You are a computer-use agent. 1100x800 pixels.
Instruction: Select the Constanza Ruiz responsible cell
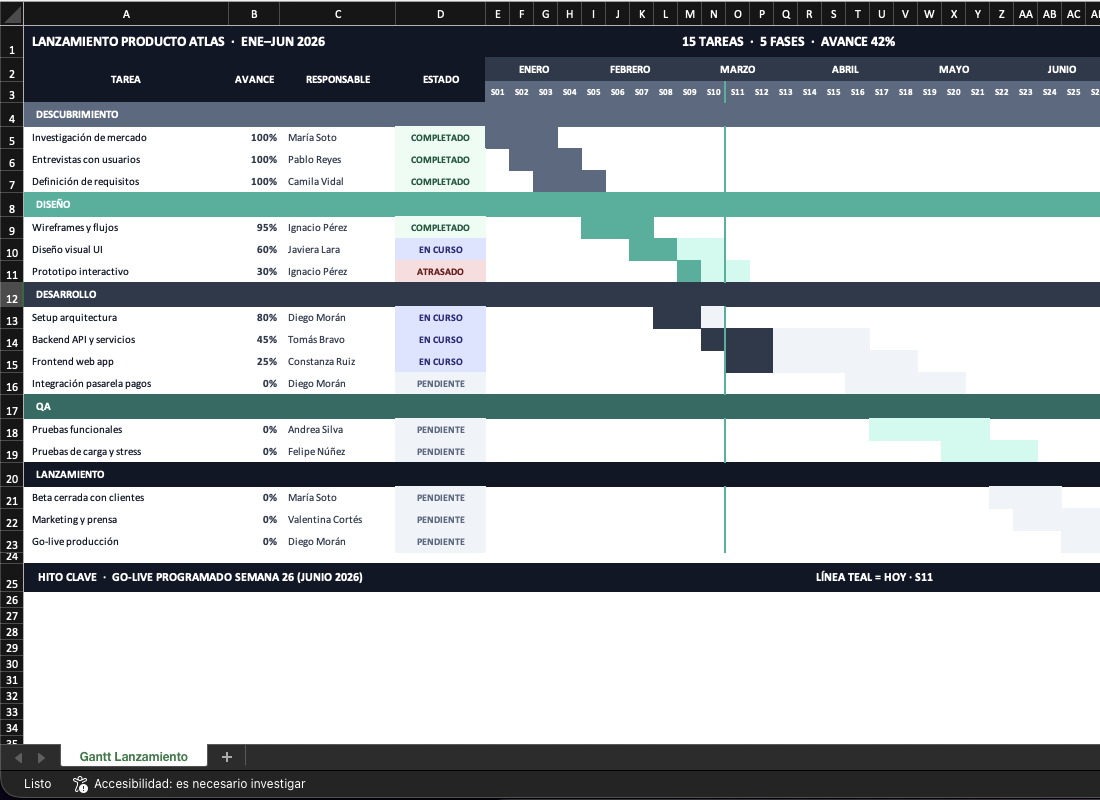(337, 361)
